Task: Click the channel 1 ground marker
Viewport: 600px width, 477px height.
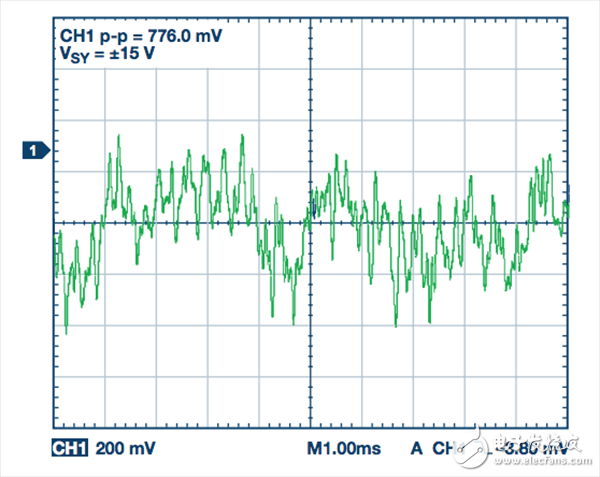Action: tap(36, 150)
